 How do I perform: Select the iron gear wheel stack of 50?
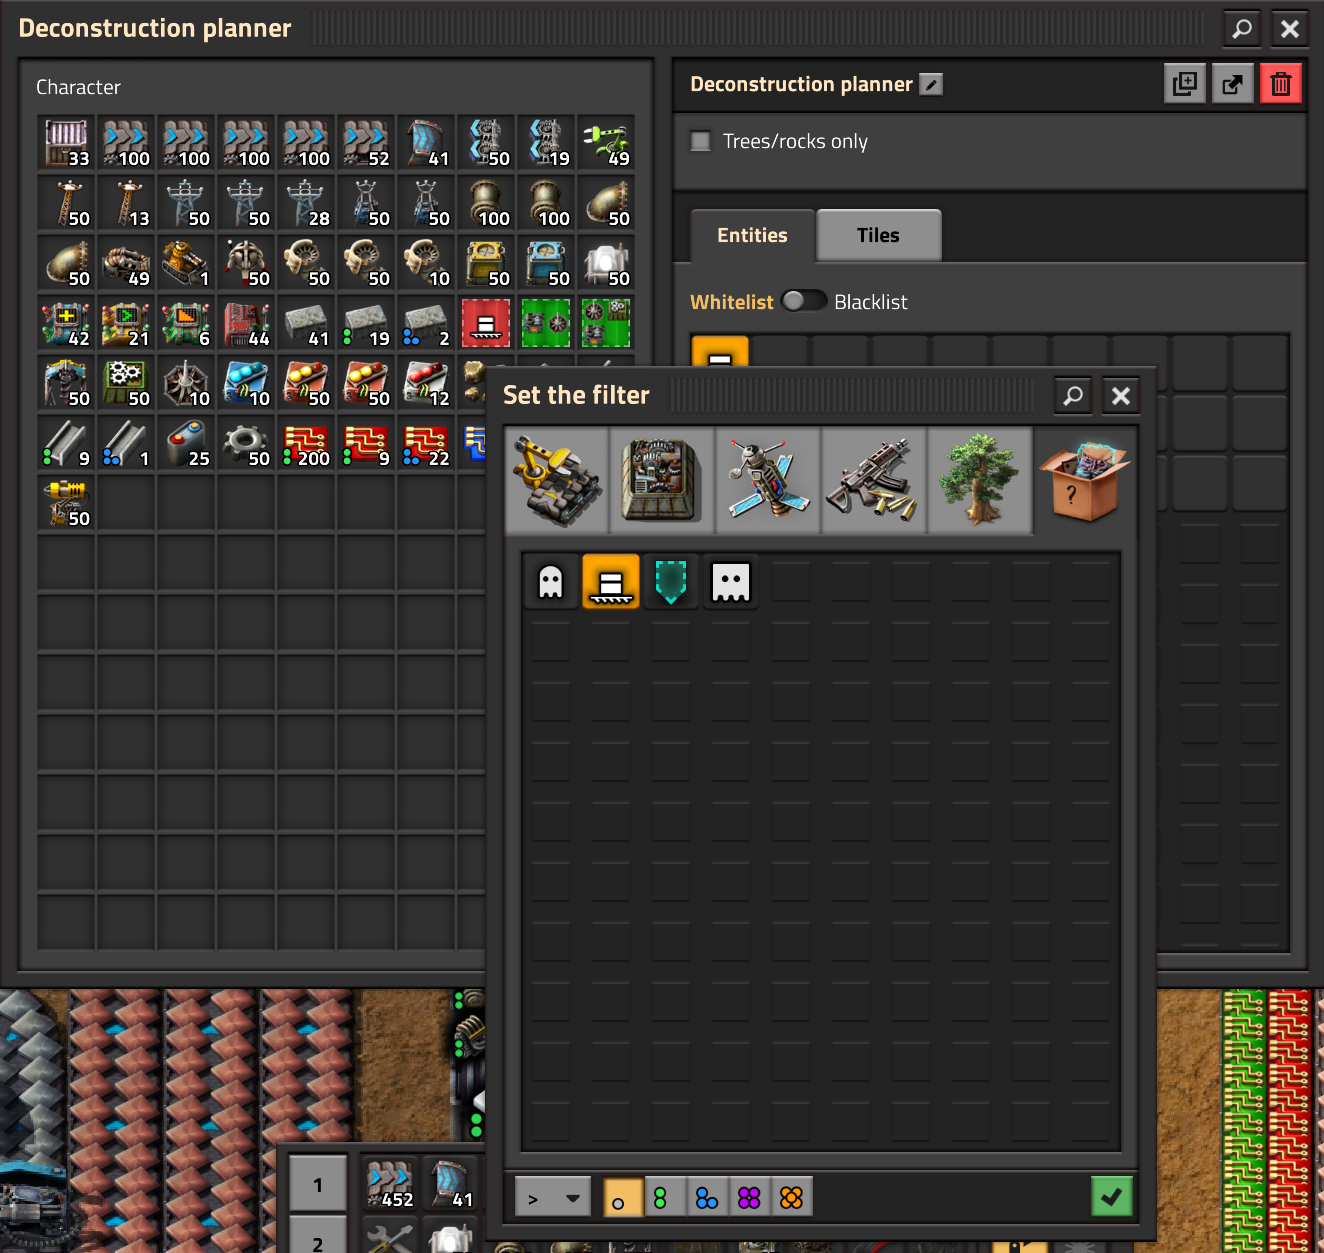247,443
